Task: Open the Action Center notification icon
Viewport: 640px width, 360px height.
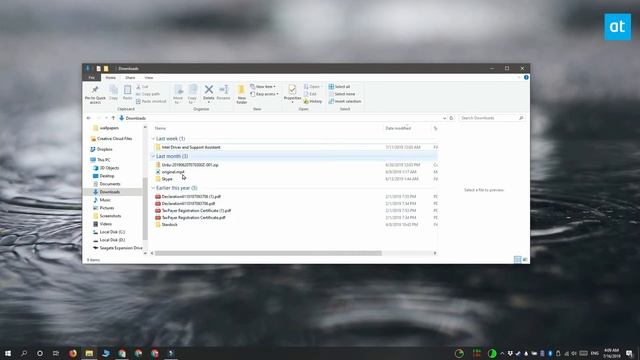Action: tap(629, 353)
